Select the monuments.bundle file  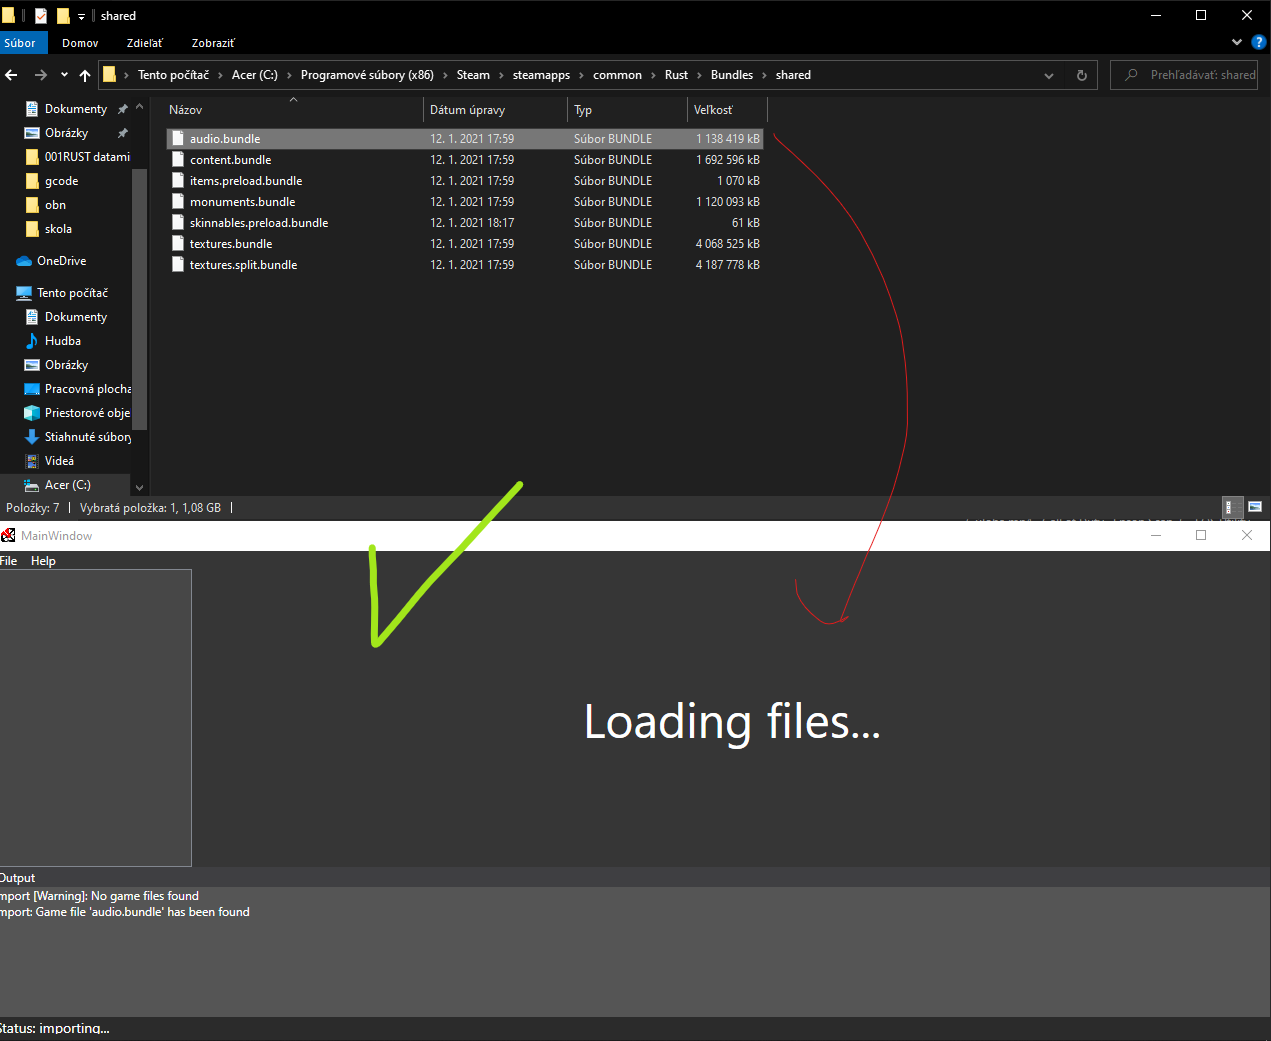coord(241,201)
